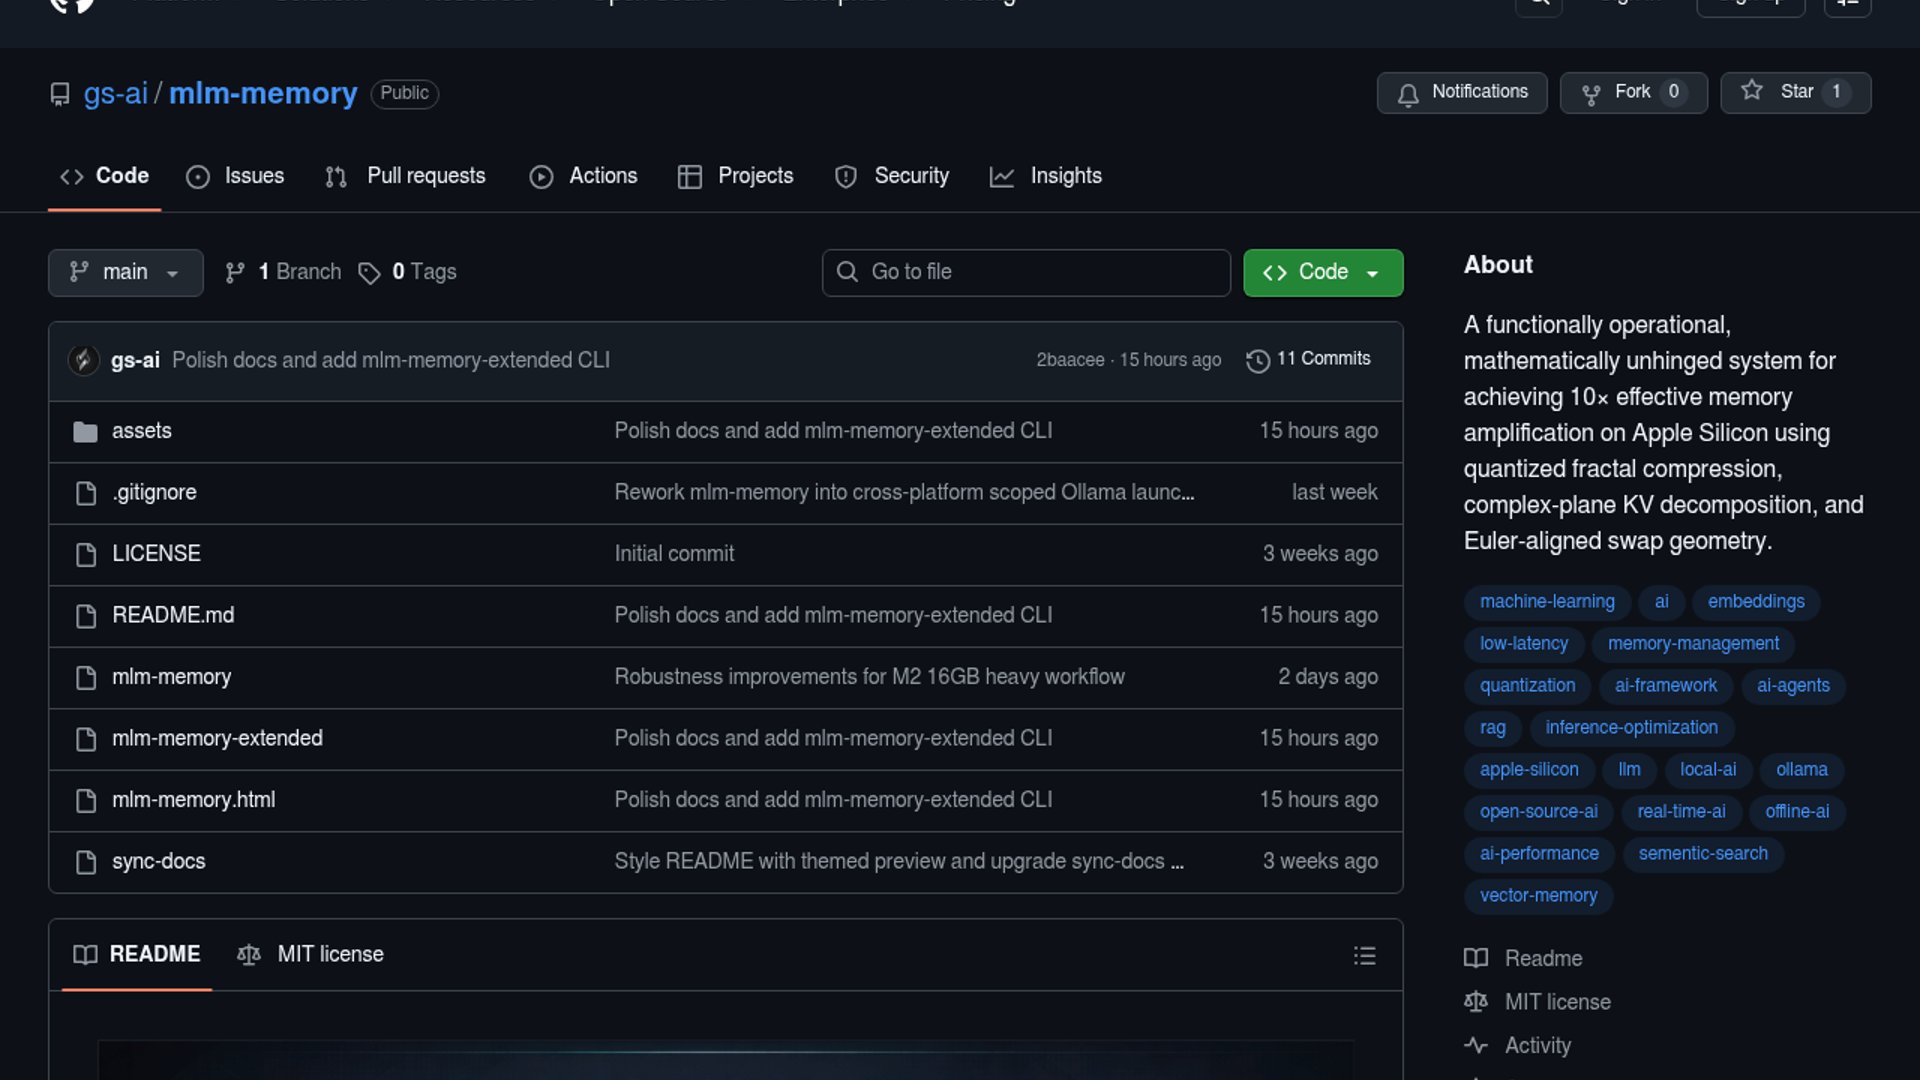Click the Fork icon button
The image size is (1920, 1080).
tap(1591, 94)
